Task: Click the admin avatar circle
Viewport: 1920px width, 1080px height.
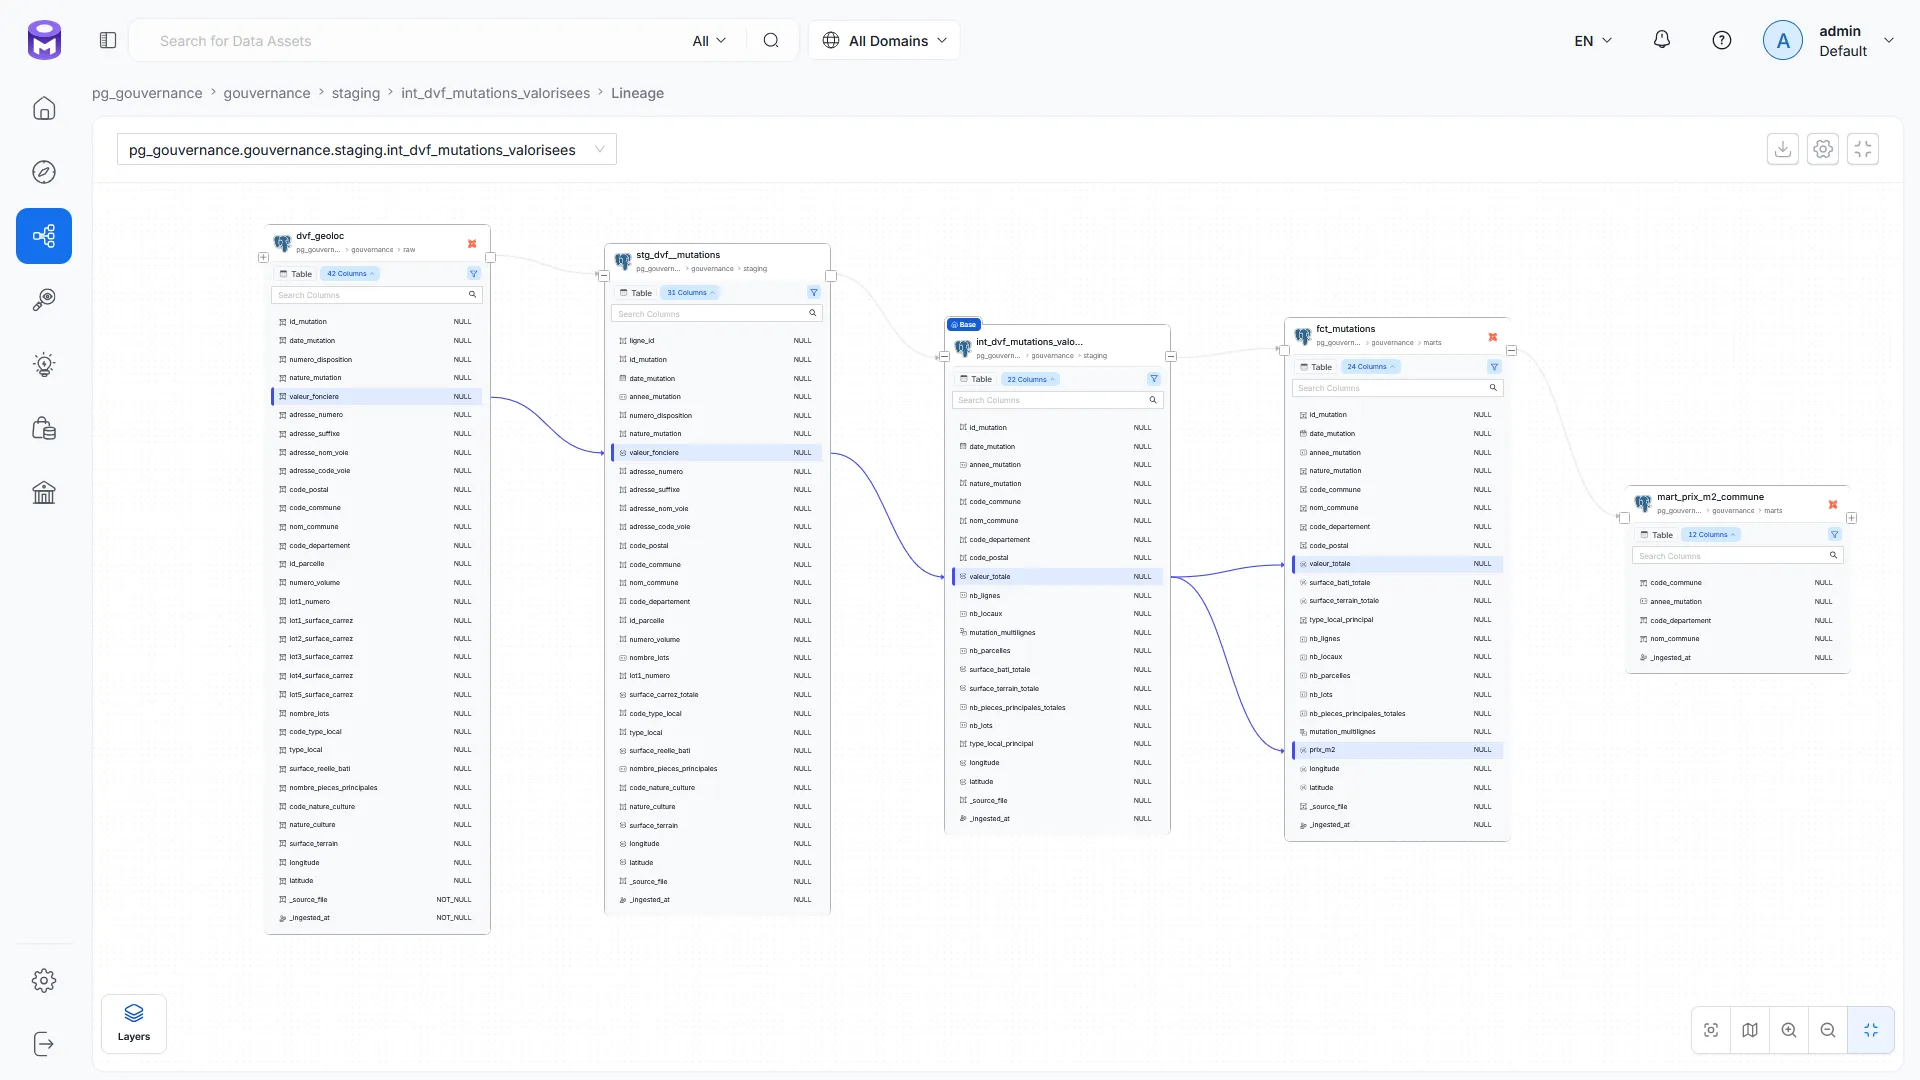Action: coord(1783,41)
